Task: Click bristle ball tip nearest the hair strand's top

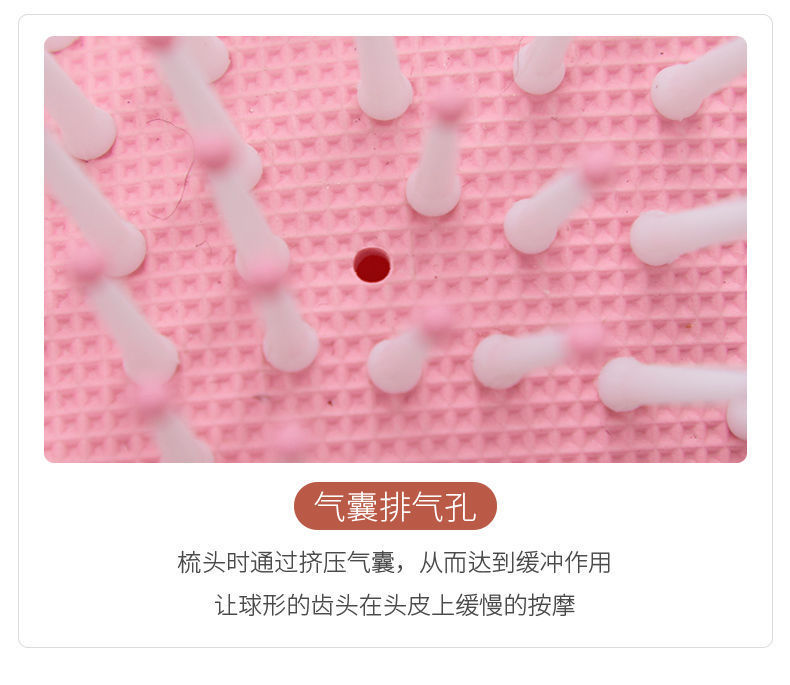Action: [90, 135]
